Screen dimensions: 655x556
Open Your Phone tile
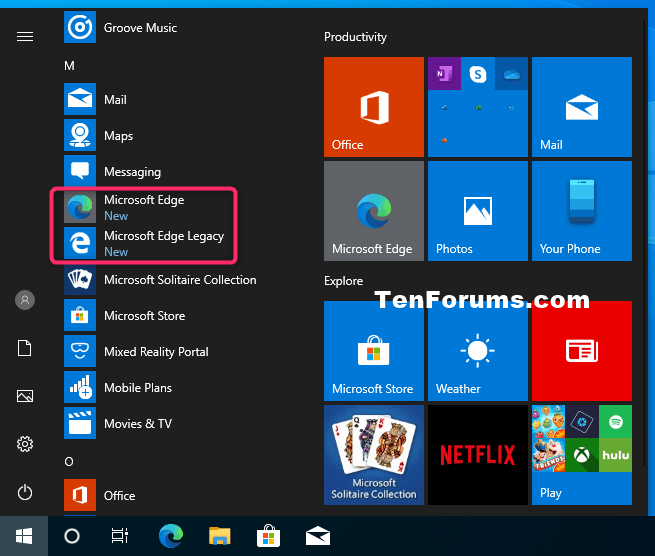pos(581,211)
